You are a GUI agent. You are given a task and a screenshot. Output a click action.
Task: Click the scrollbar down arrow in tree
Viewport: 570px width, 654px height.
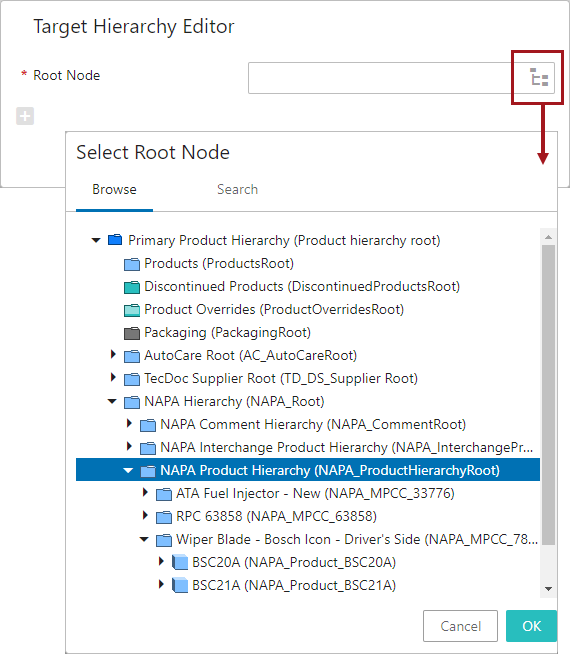548,589
